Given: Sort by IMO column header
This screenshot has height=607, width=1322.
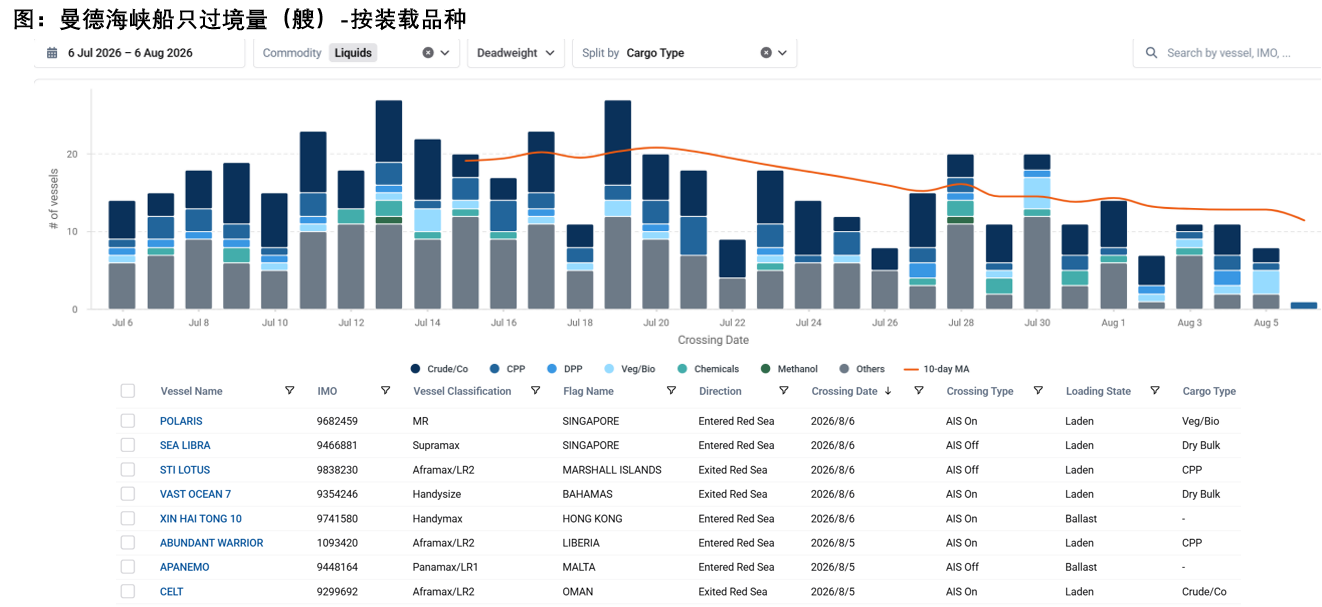Looking at the screenshot, I should click(327, 391).
